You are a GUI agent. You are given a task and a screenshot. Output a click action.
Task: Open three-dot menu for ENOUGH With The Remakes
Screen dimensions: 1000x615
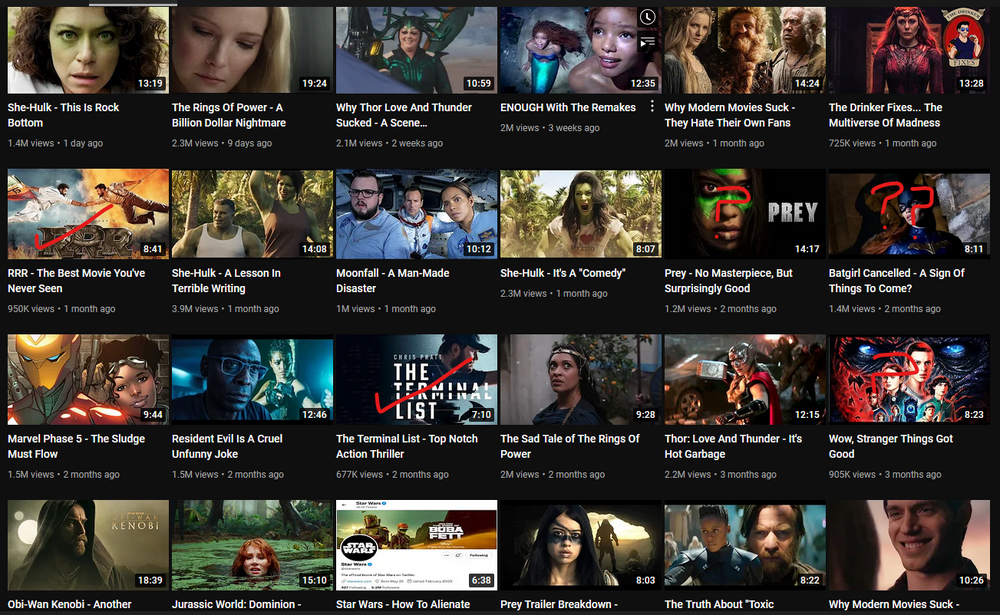652,107
